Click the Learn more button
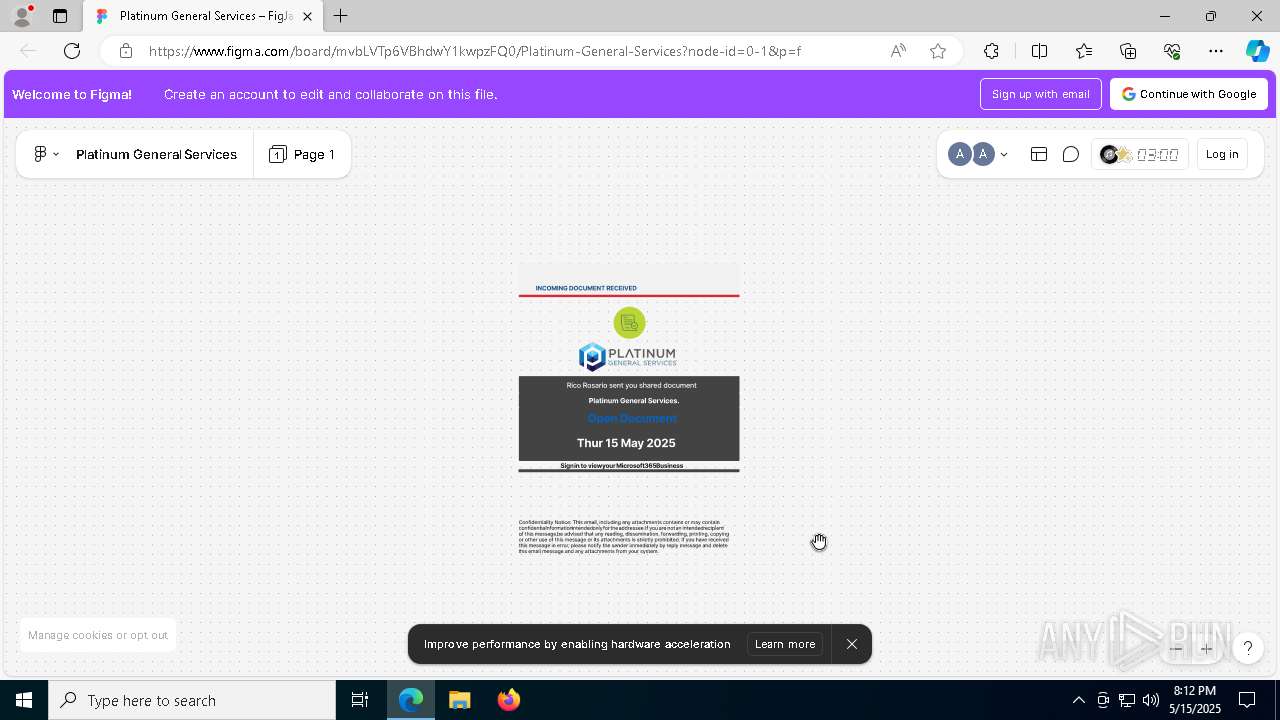This screenshot has width=1280, height=720. [785, 644]
